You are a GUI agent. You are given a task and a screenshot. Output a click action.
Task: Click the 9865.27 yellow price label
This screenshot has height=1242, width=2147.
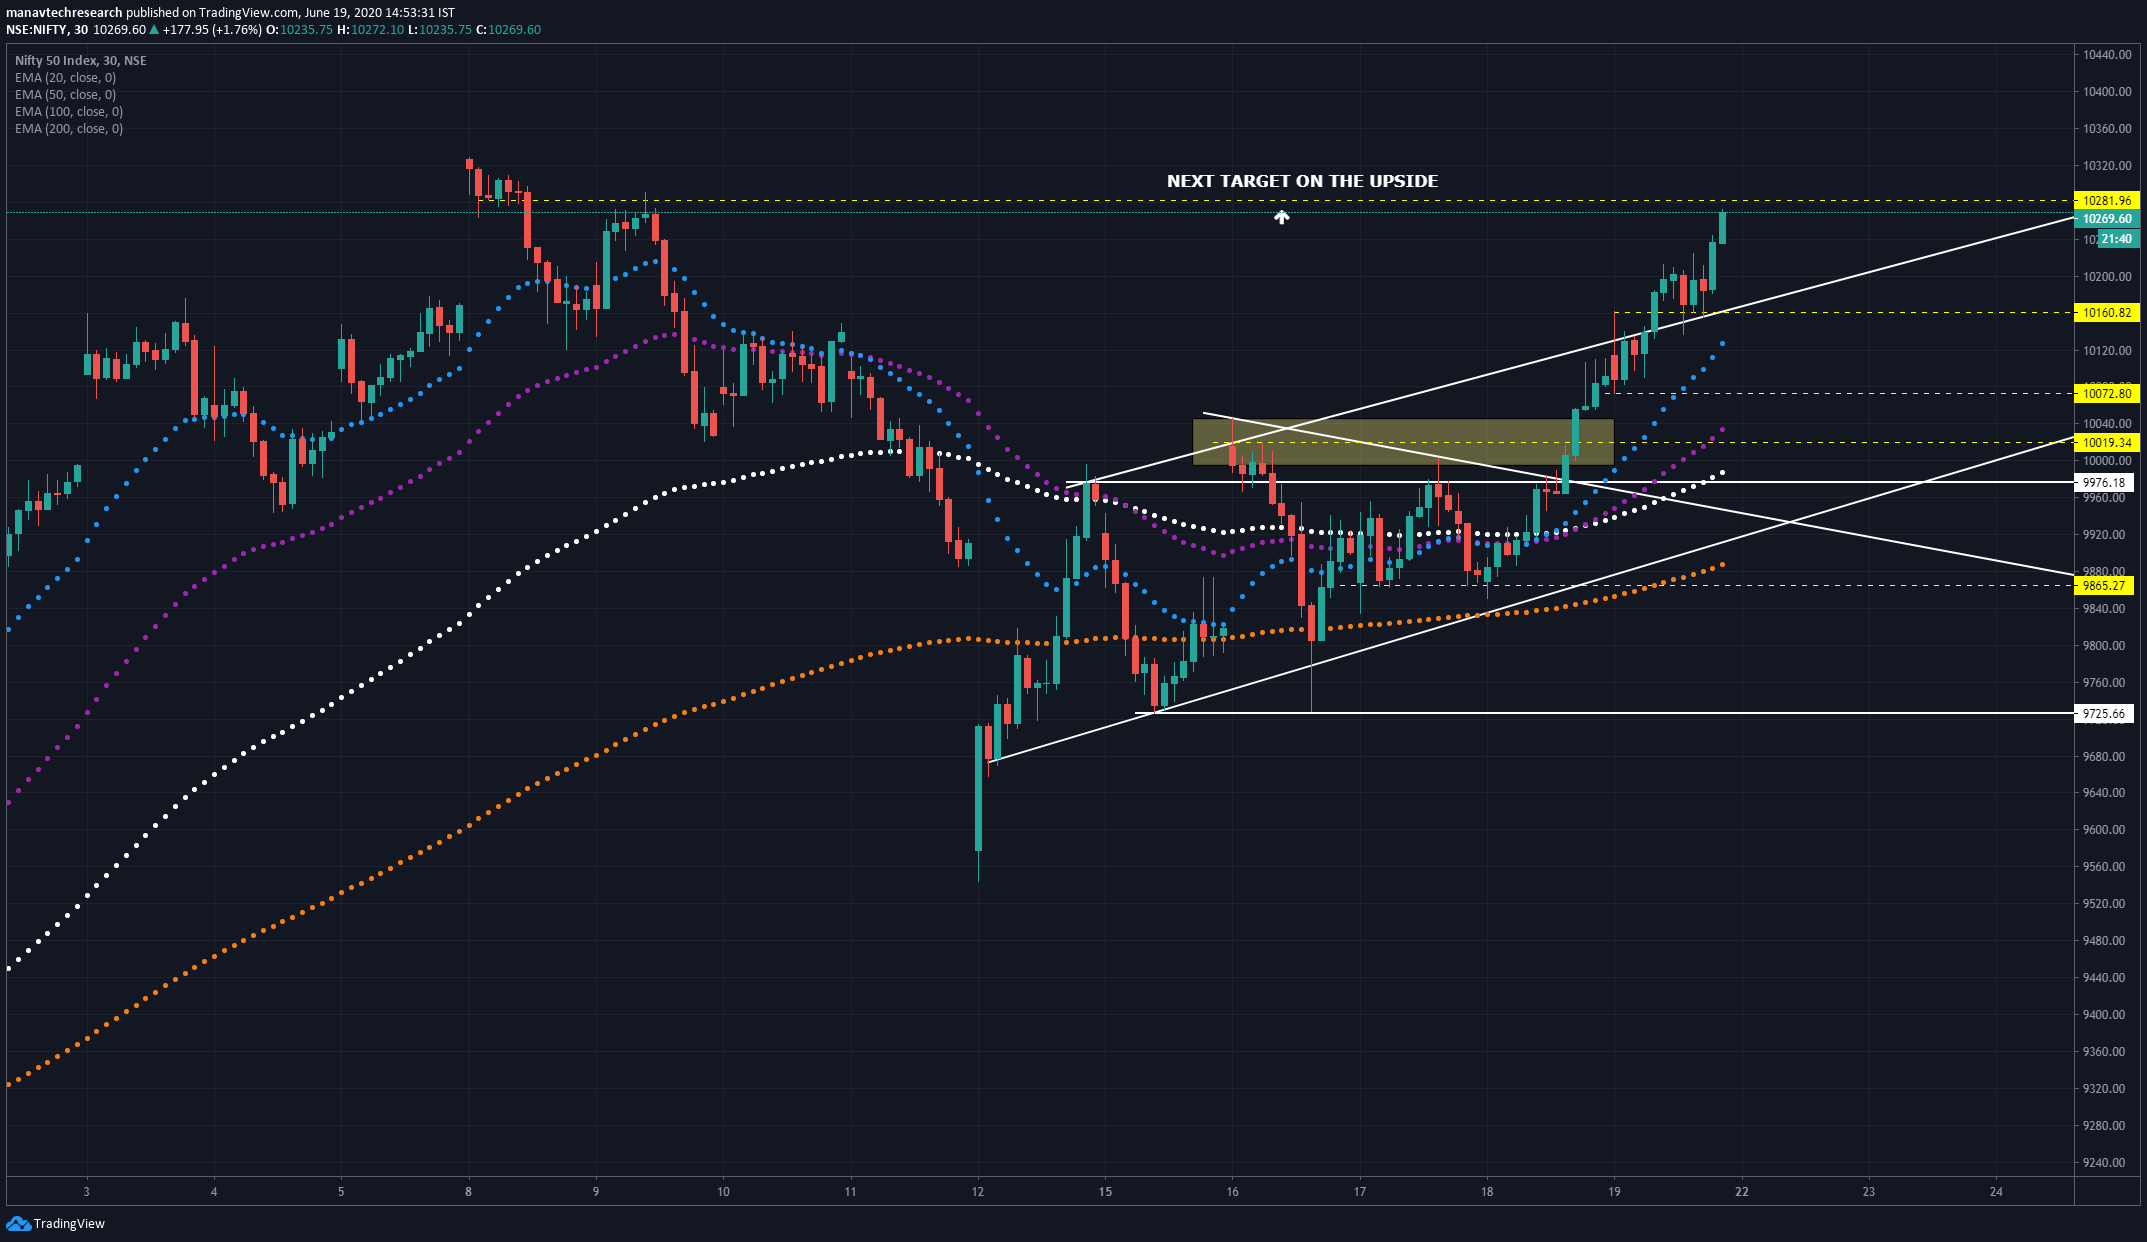(2104, 585)
